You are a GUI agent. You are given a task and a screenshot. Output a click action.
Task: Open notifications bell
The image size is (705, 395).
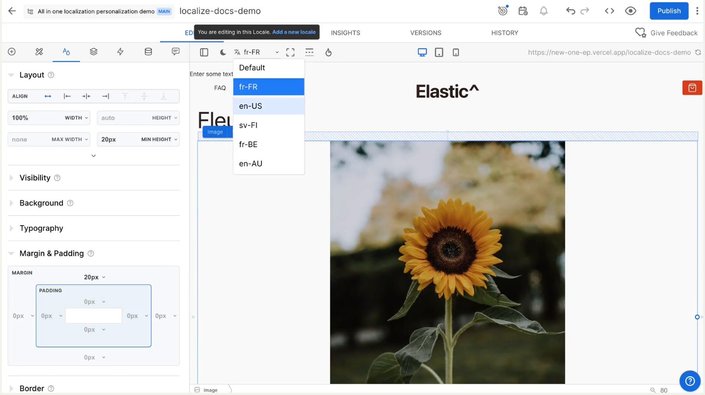click(x=544, y=11)
